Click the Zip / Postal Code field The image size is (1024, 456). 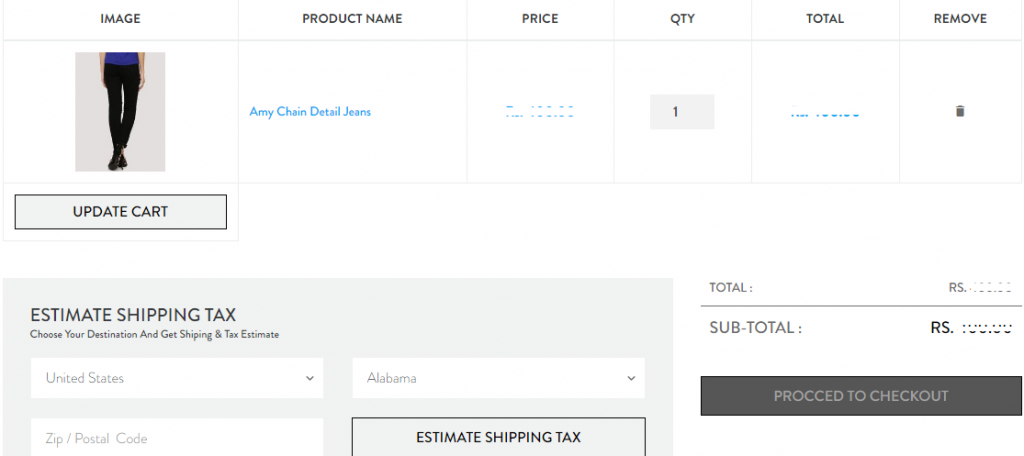[177, 437]
